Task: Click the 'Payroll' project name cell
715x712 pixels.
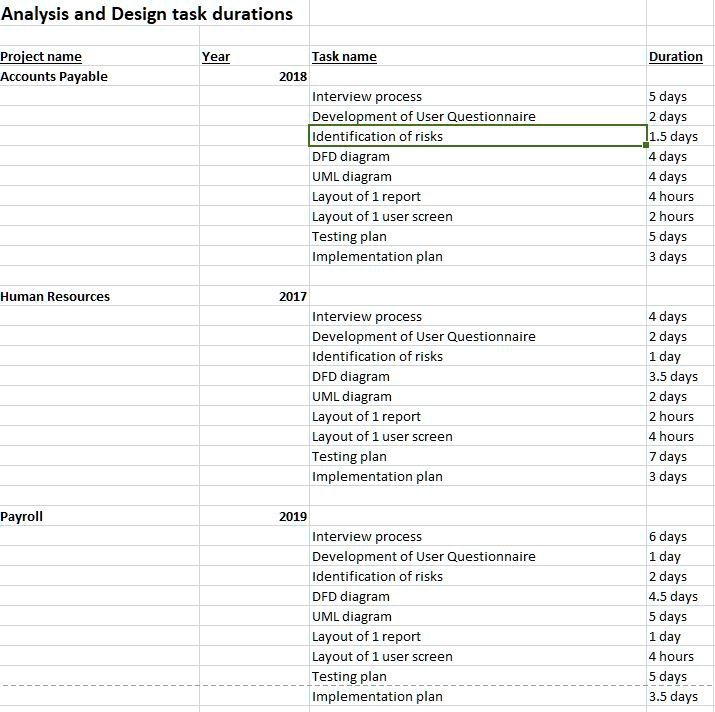Action: [x=22, y=517]
